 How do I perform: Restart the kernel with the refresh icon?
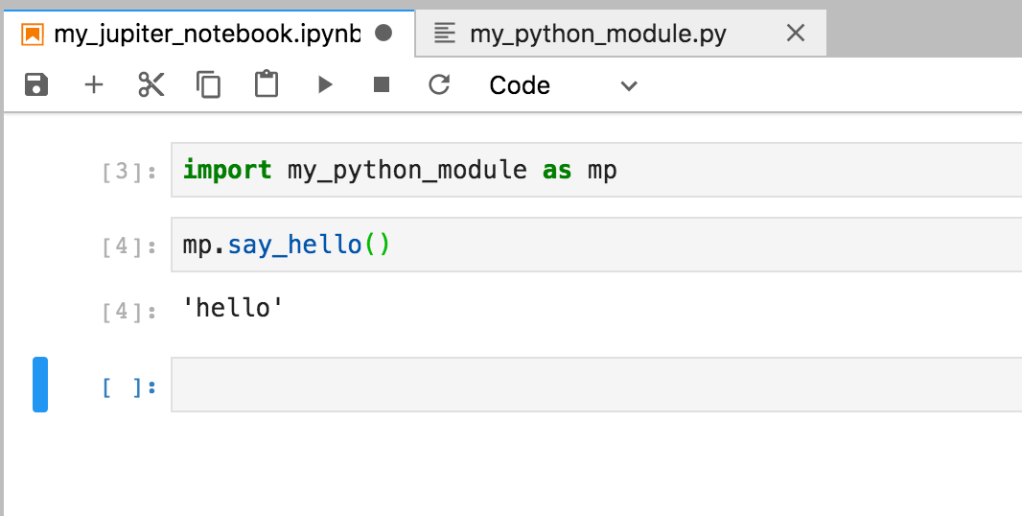coord(439,85)
